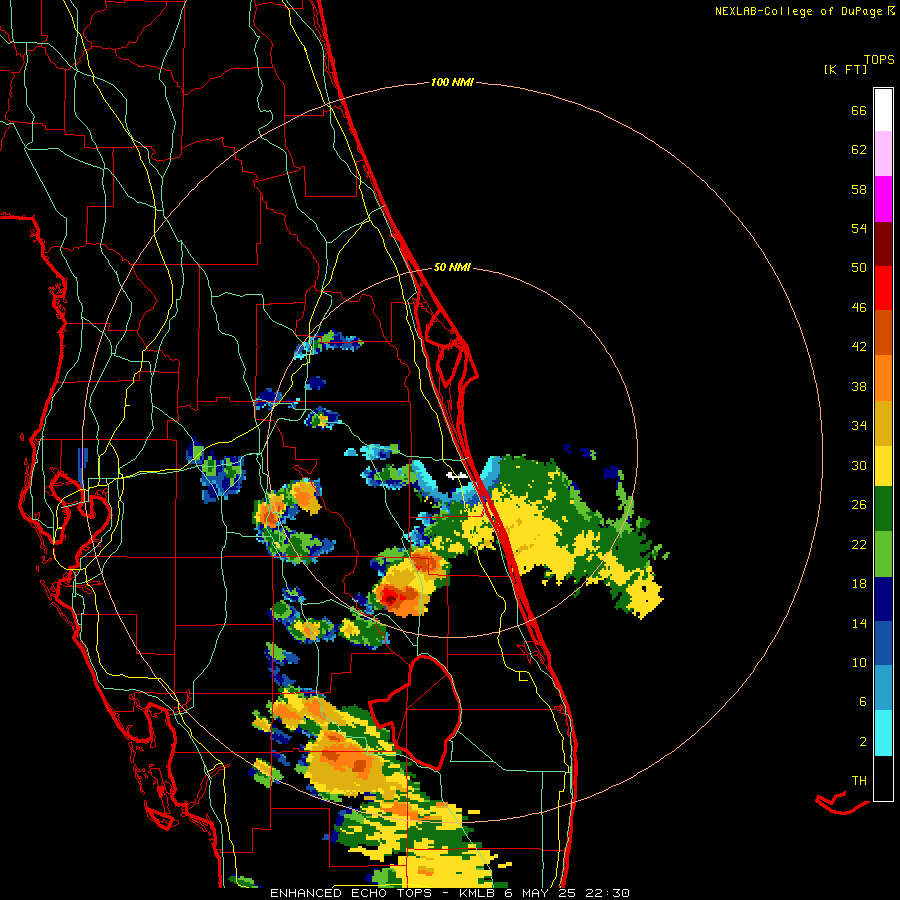Click the white radar site marker
Viewport: 900px width, 900px height.
457,475
